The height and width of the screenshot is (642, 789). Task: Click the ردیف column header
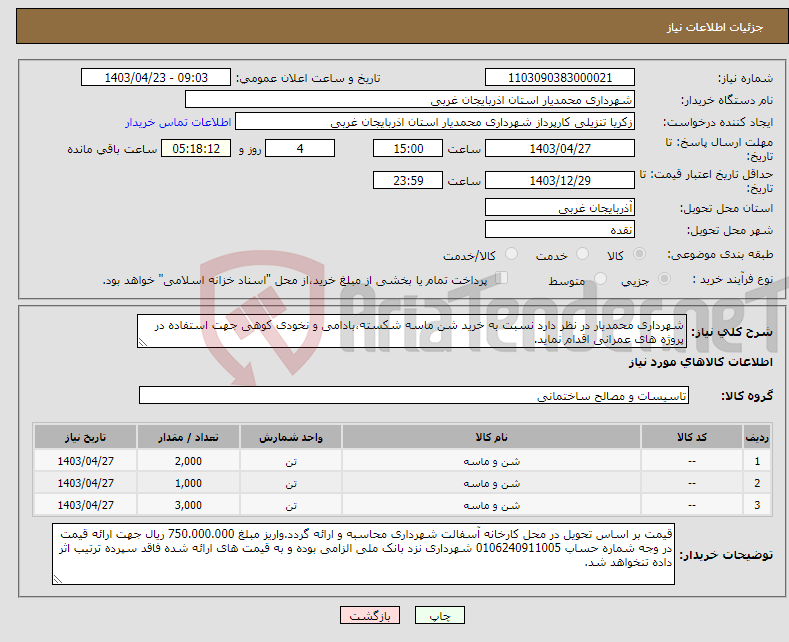tap(757, 437)
